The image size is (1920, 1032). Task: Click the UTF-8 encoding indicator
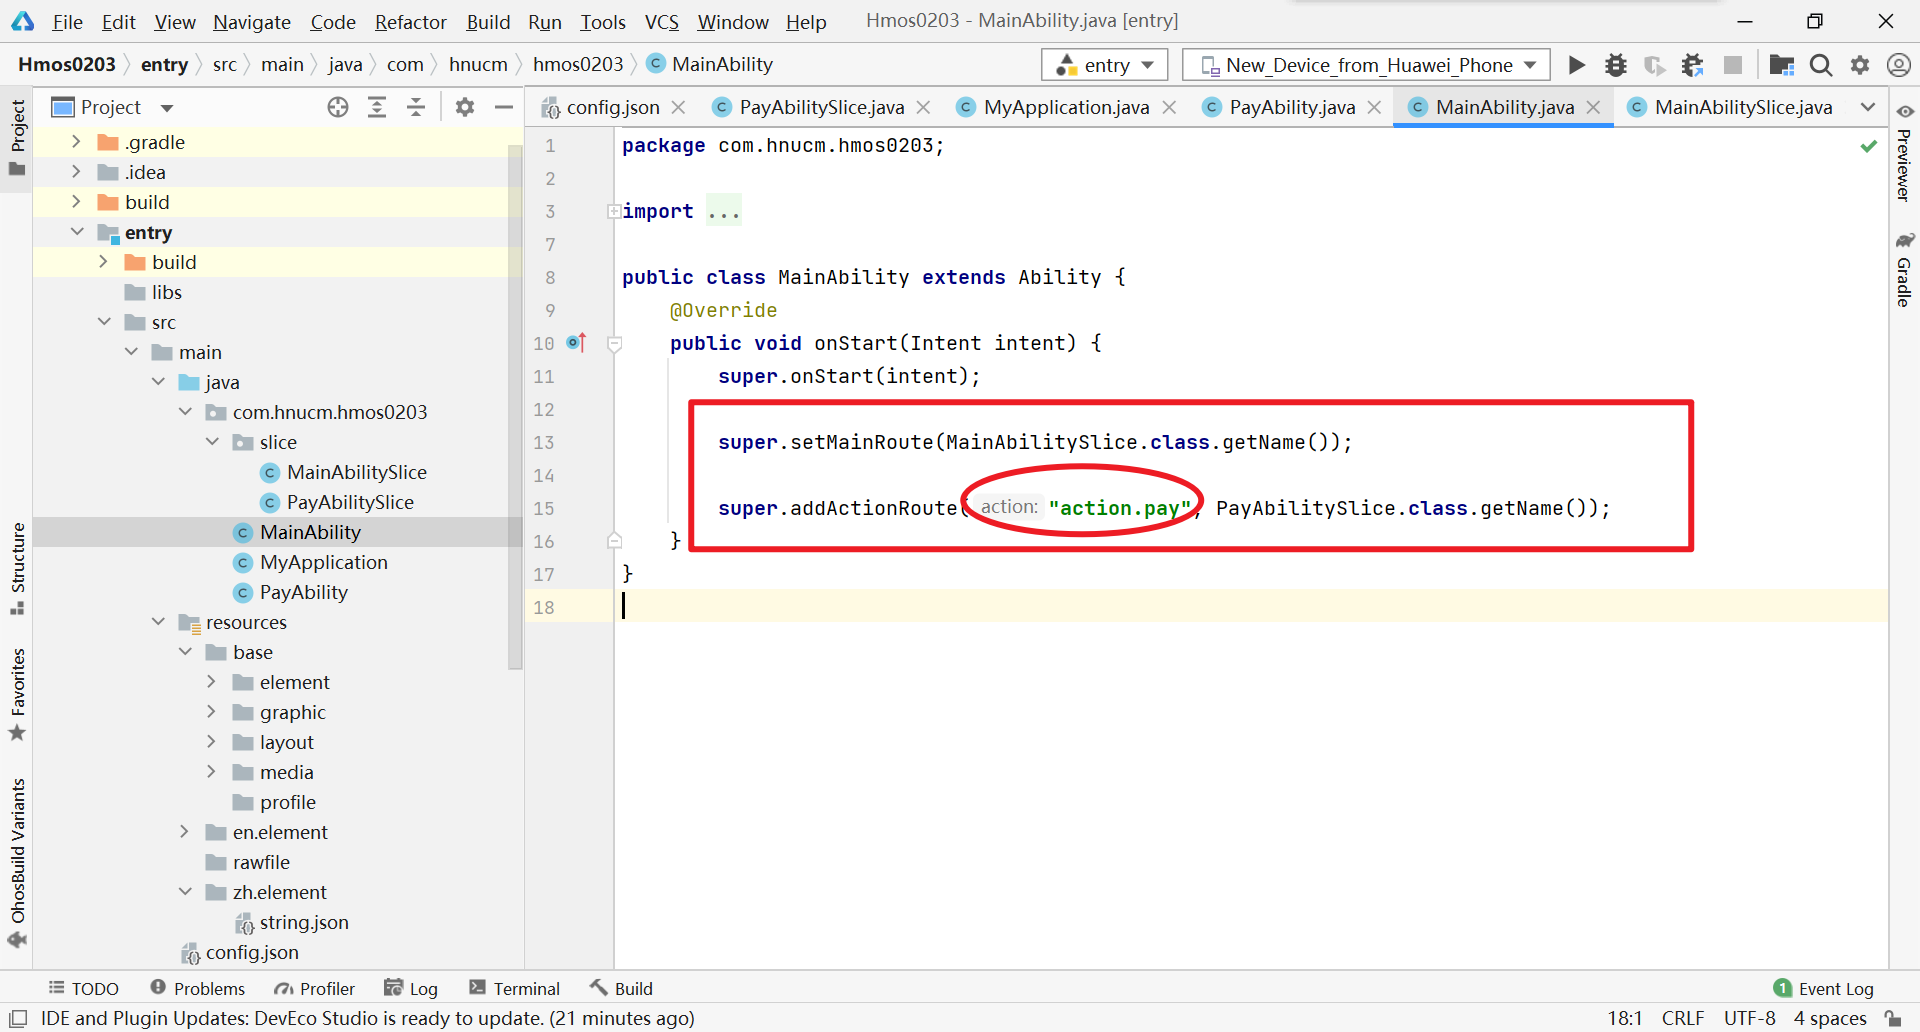click(x=1750, y=1018)
